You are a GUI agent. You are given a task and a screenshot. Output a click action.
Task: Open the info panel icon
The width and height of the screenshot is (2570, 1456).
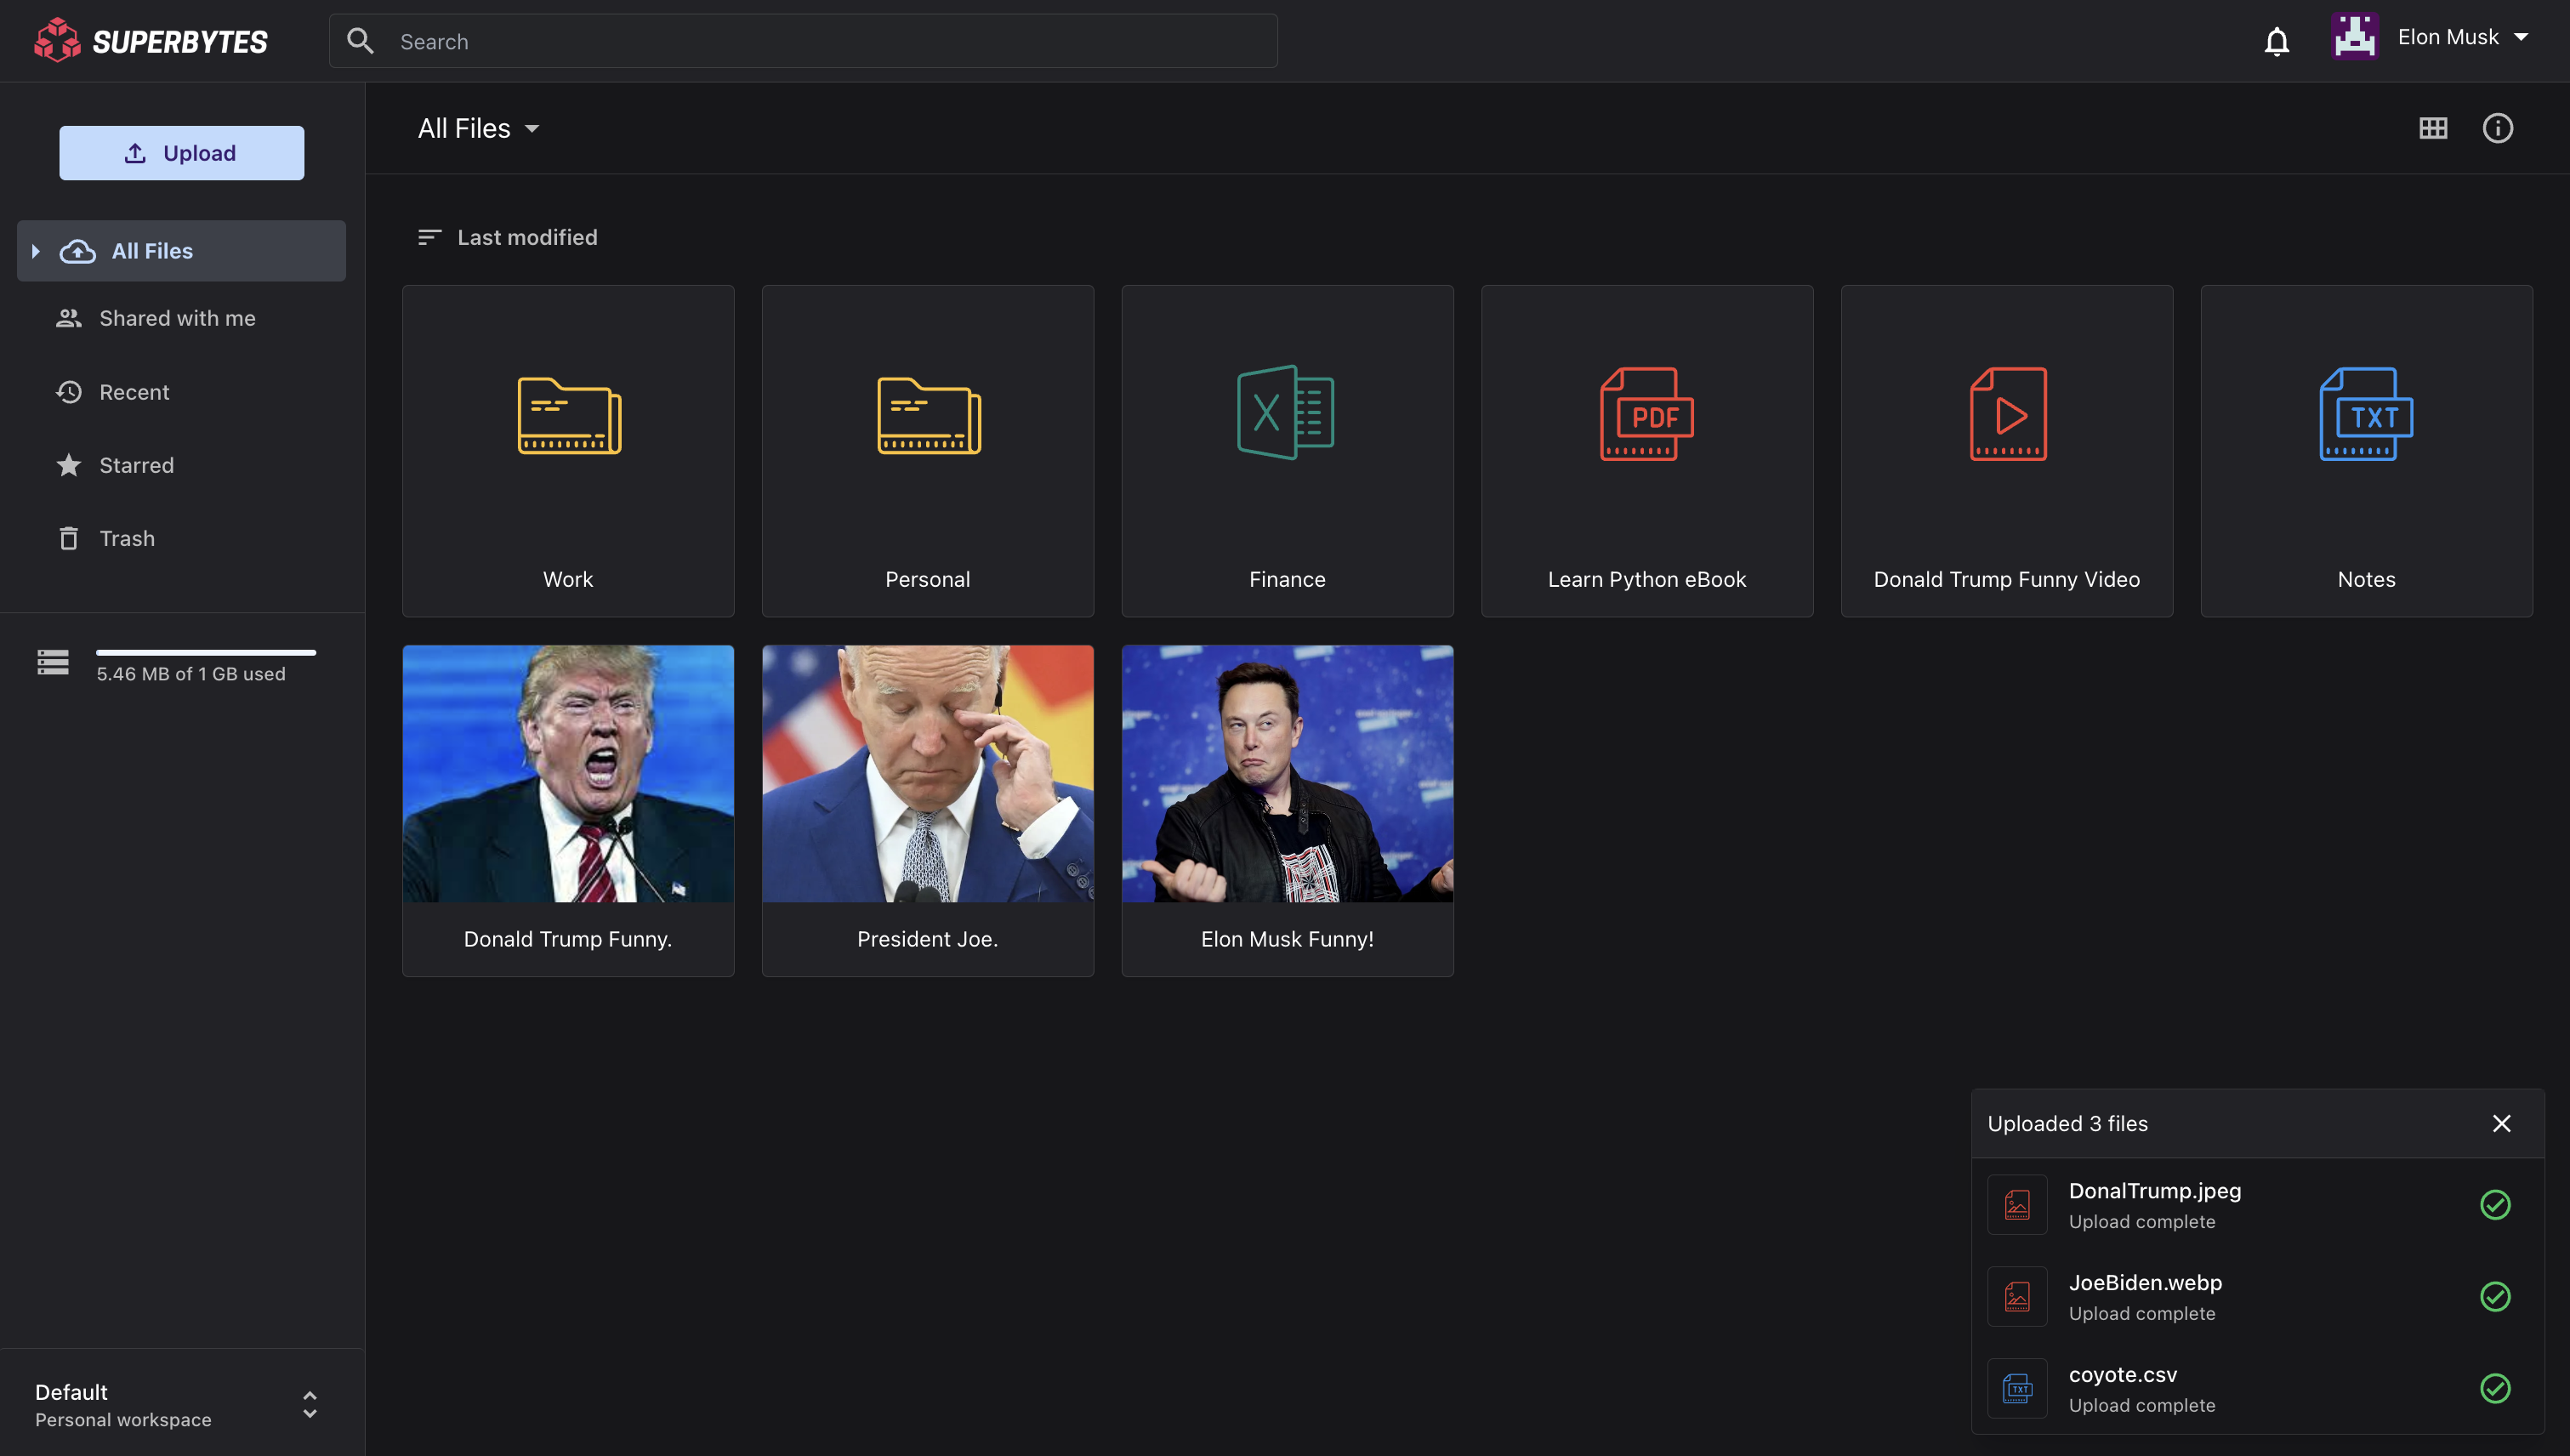[2497, 128]
